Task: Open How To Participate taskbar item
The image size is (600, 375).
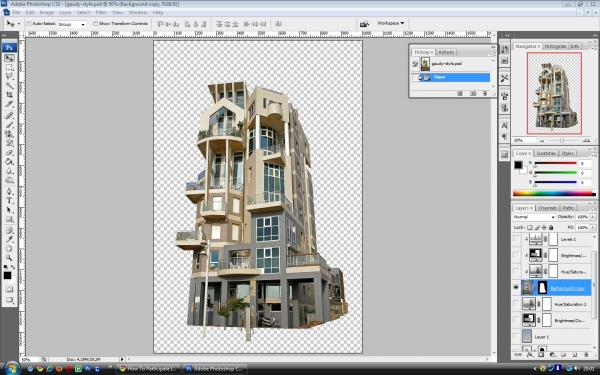Action: pos(148,368)
